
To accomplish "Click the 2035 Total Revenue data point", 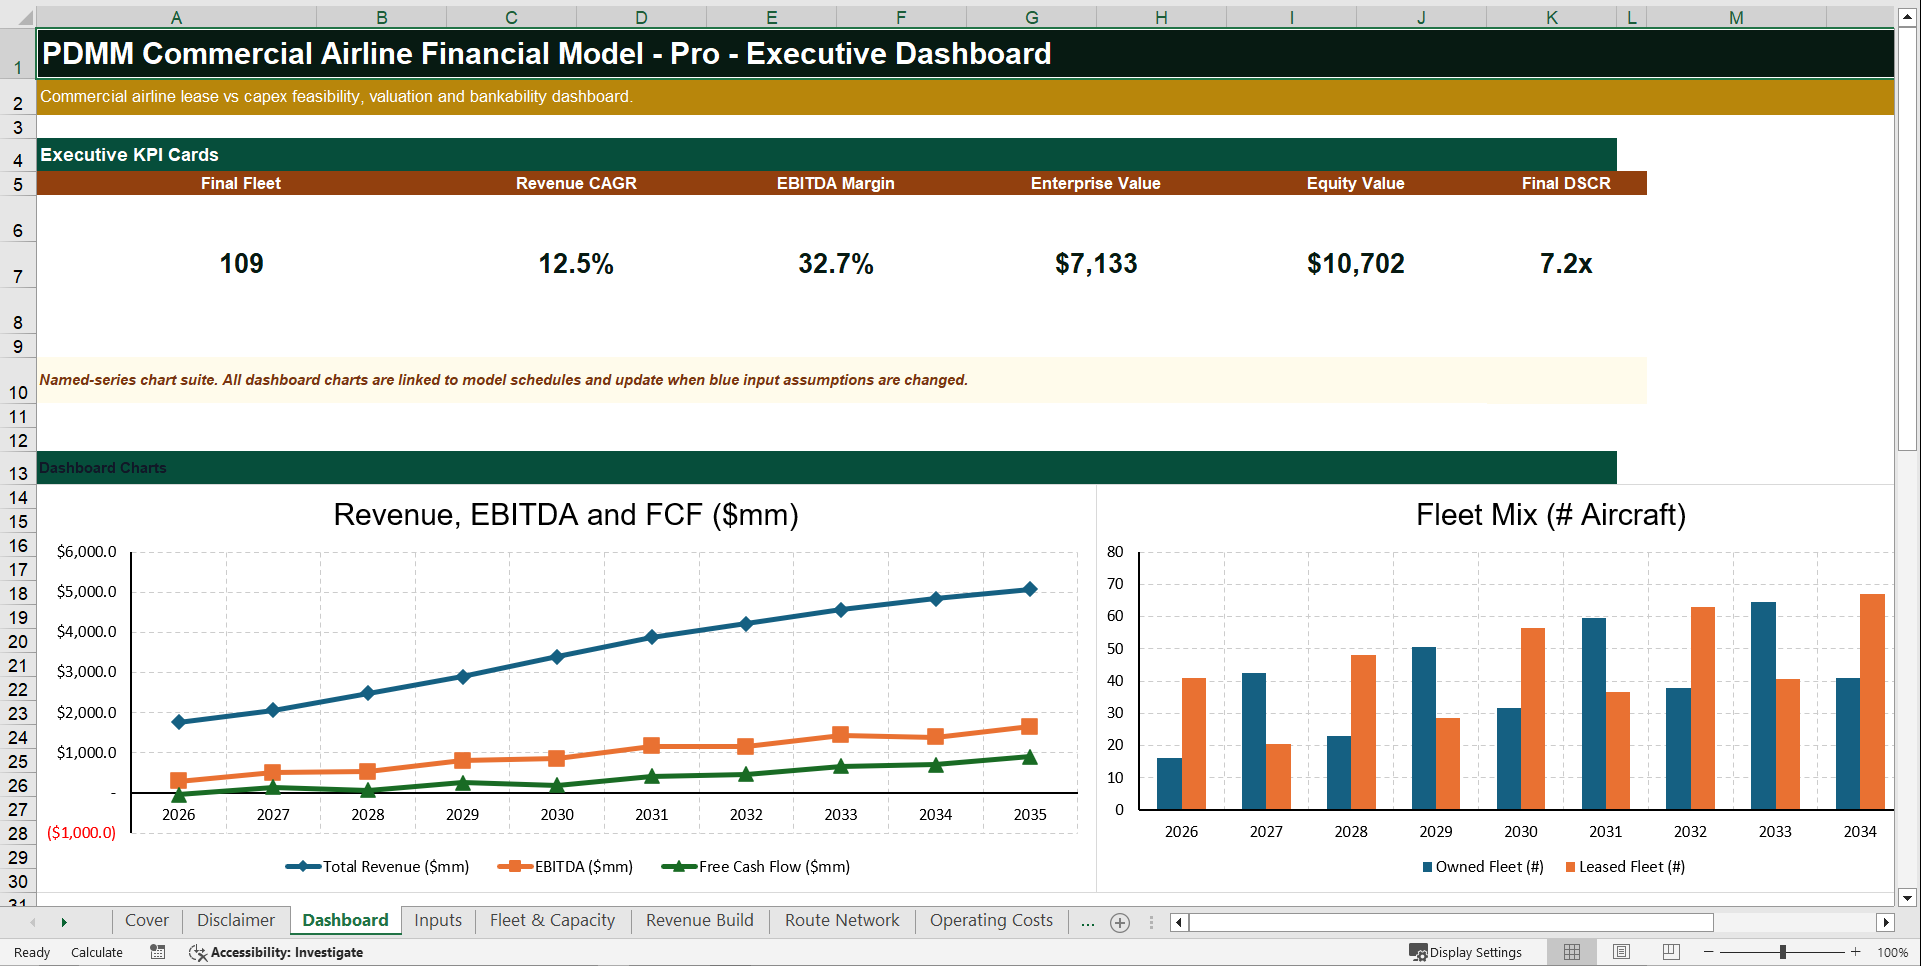I will click(1030, 590).
